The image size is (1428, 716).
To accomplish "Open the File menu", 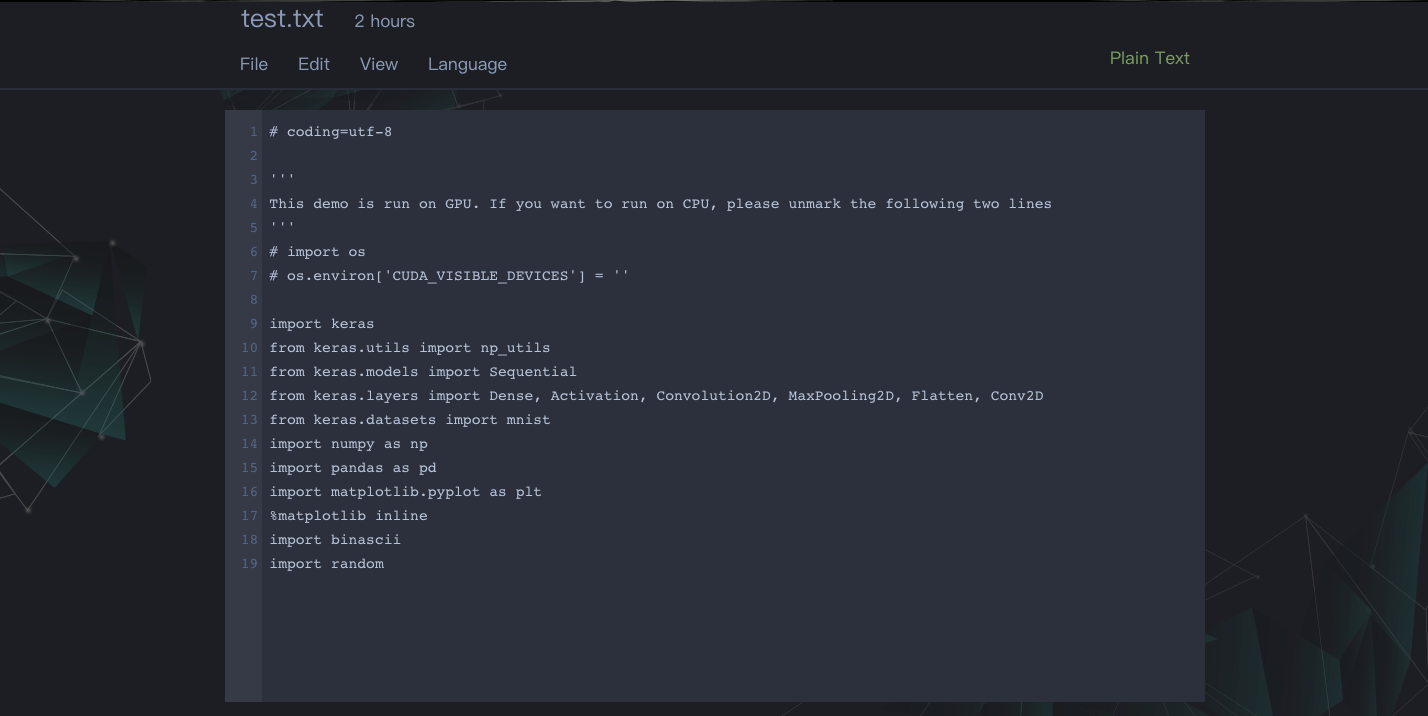I will pyautogui.click(x=254, y=64).
